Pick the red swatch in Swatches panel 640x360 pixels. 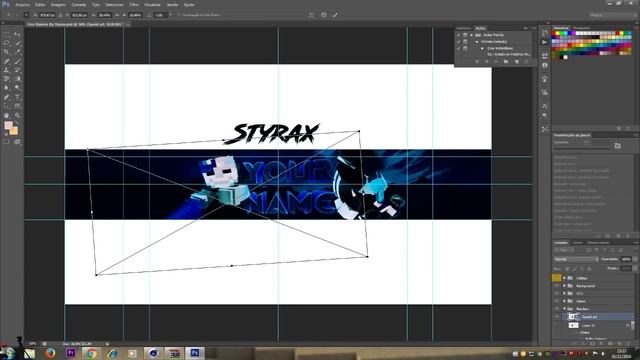554,33
